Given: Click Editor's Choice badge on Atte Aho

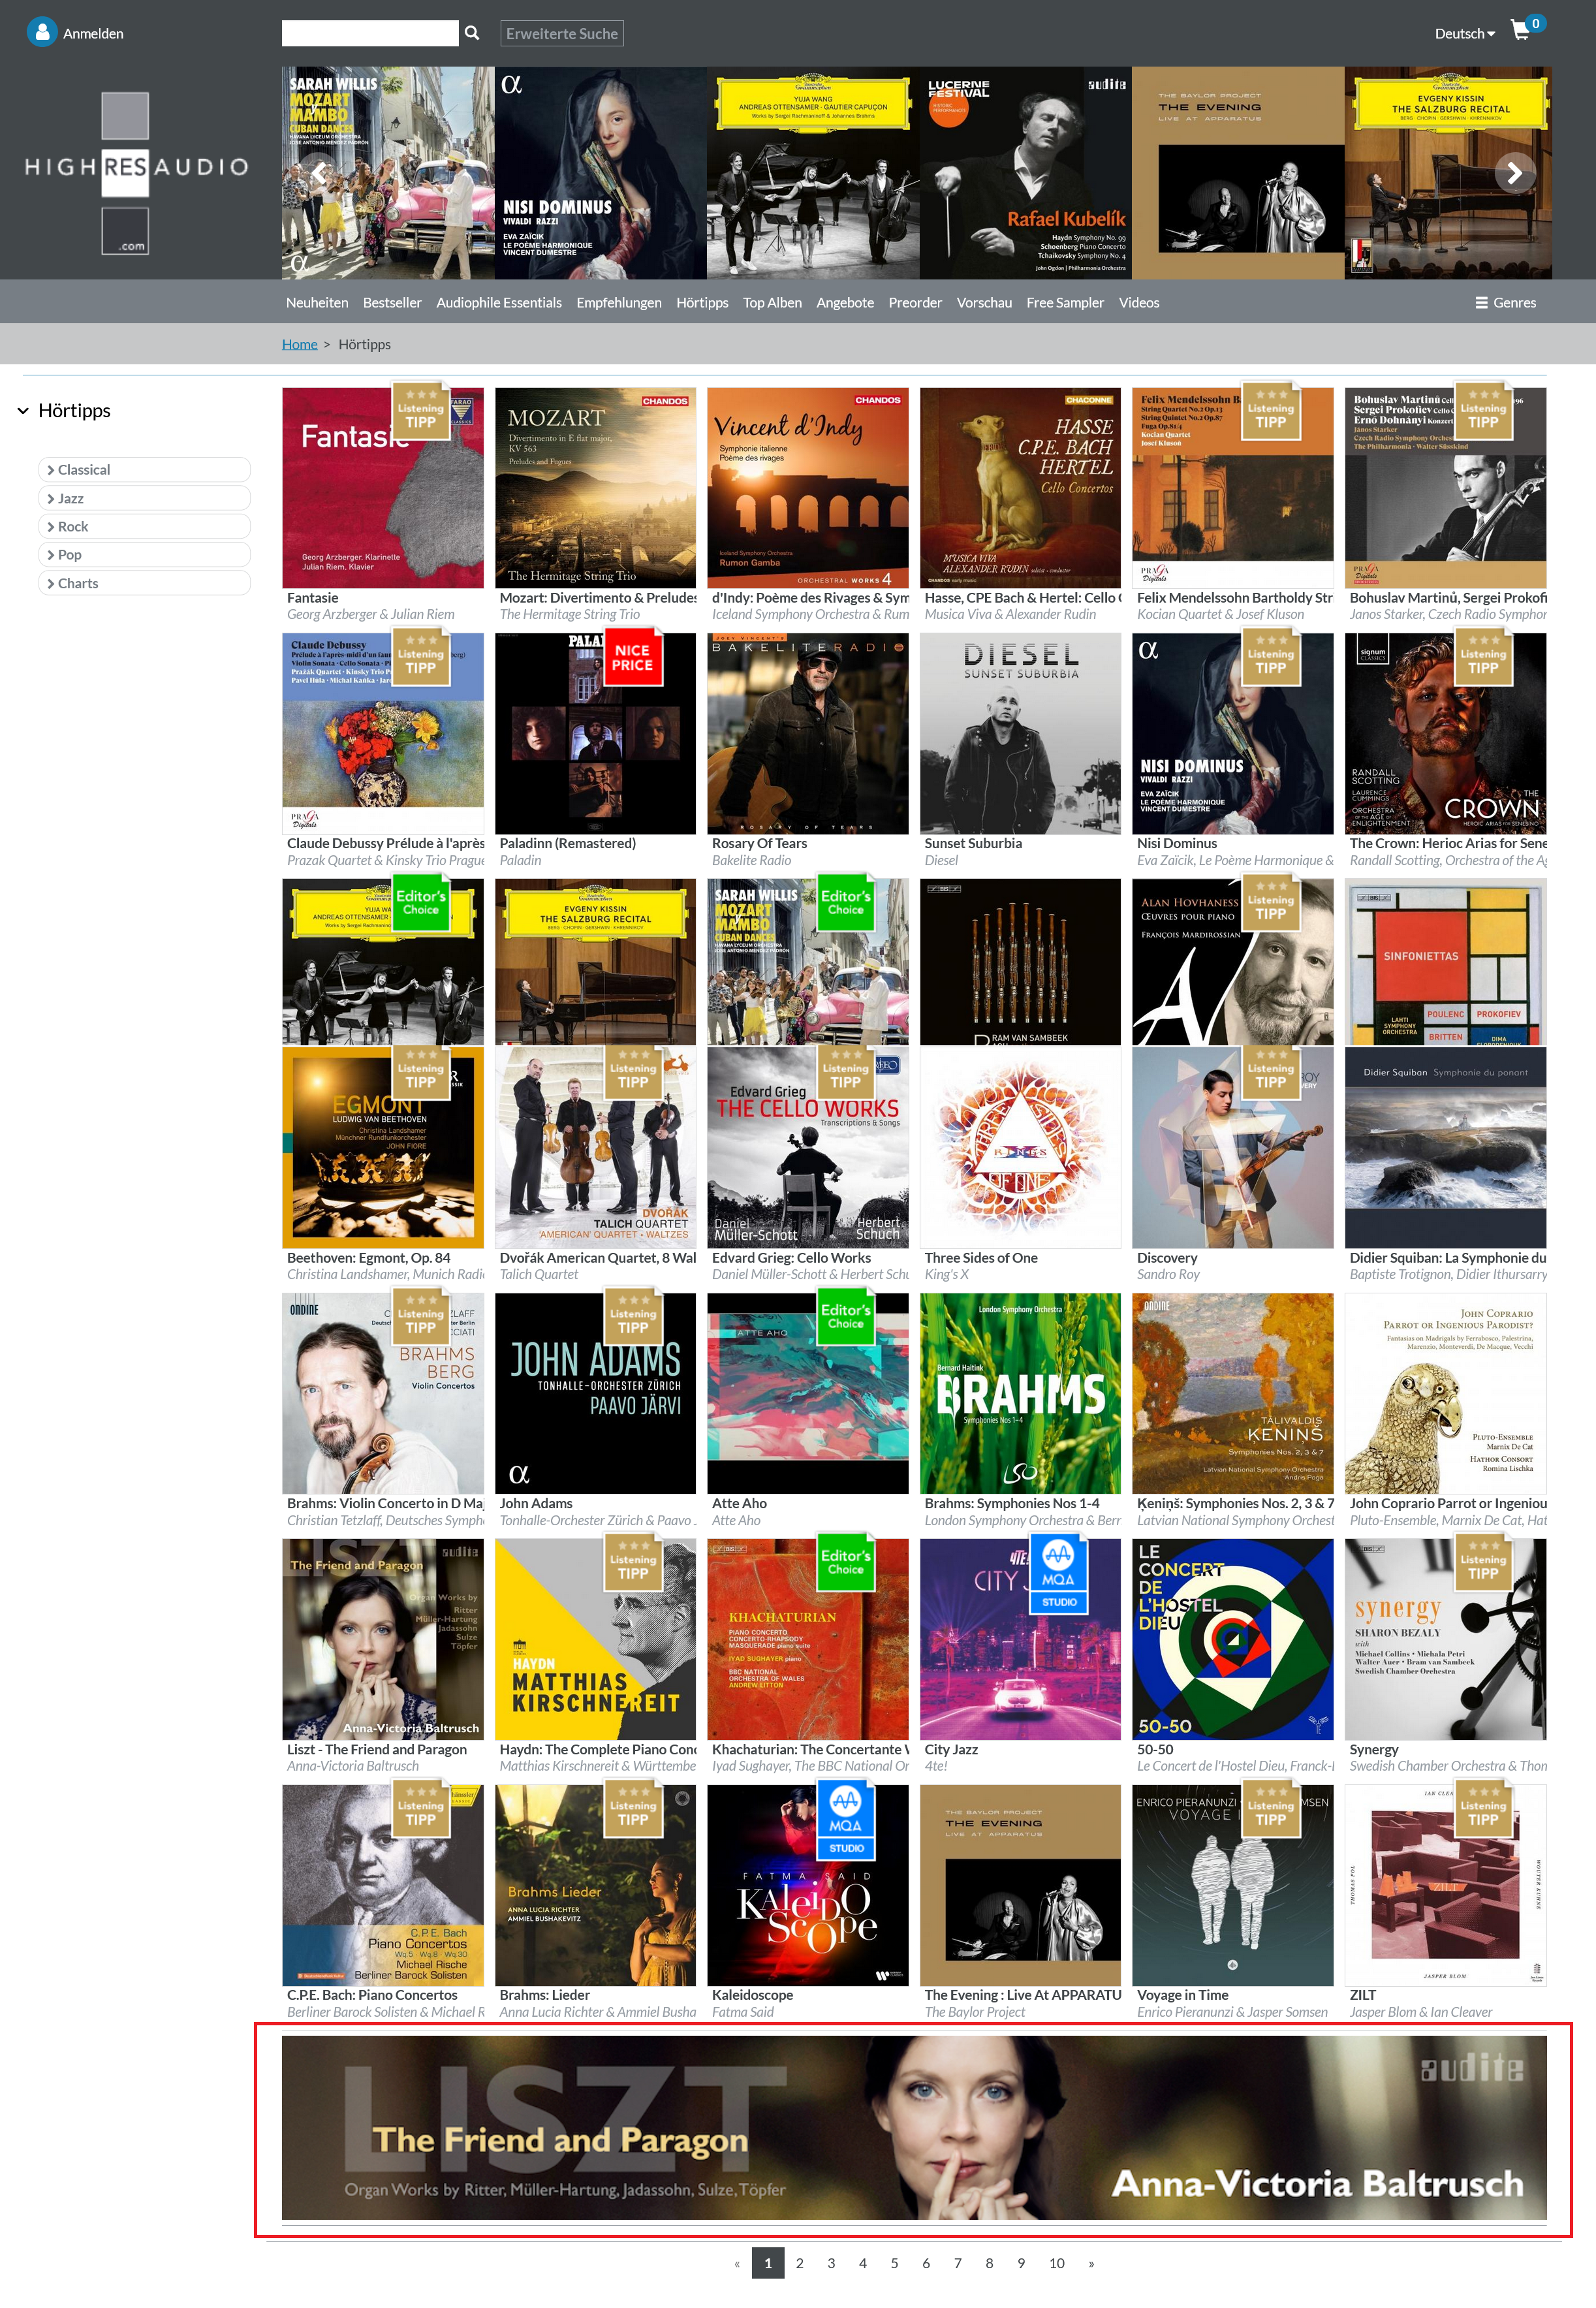Looking at the screenshot, I should pyautogui.click(x=845, y=1316).
